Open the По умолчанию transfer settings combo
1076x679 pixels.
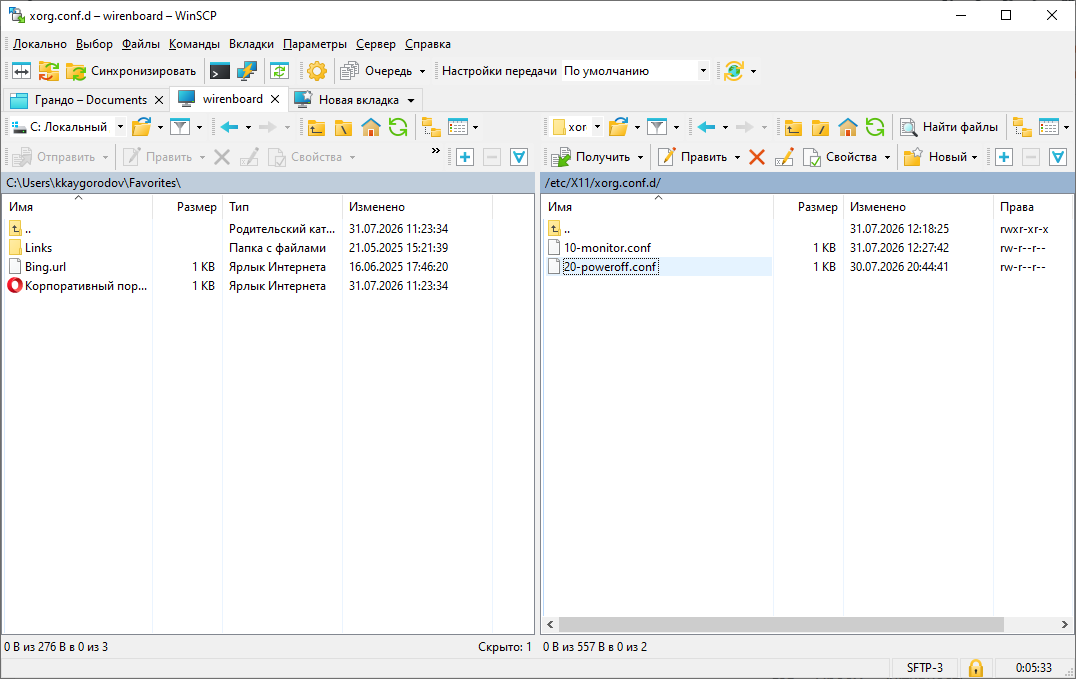pos(635,71)
